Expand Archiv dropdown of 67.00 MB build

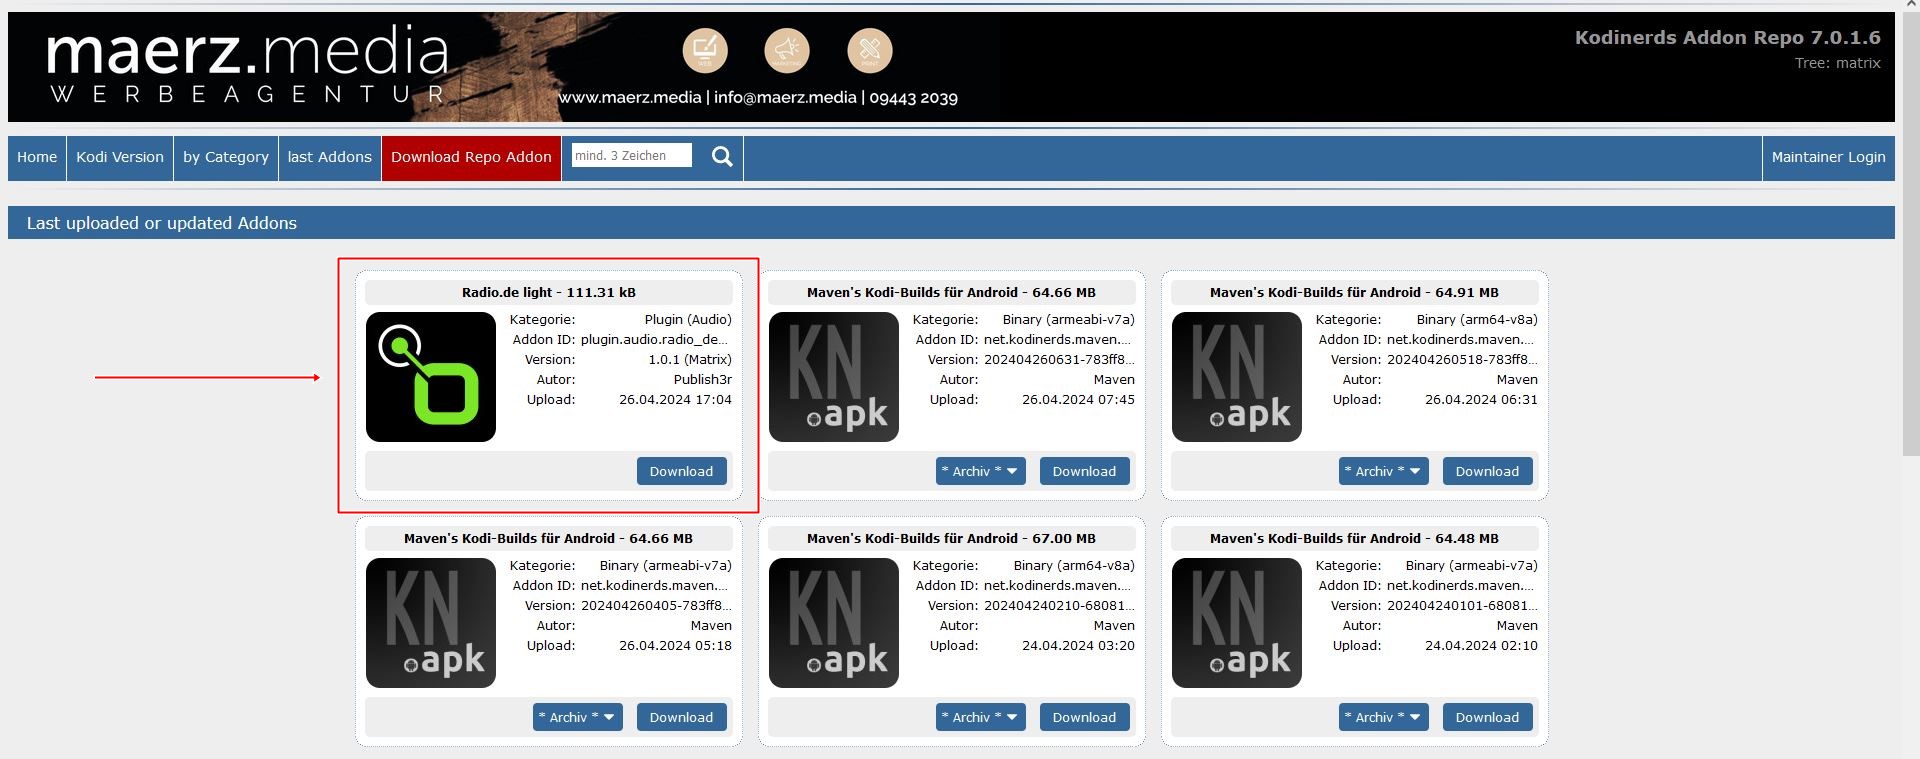[980, 717]
